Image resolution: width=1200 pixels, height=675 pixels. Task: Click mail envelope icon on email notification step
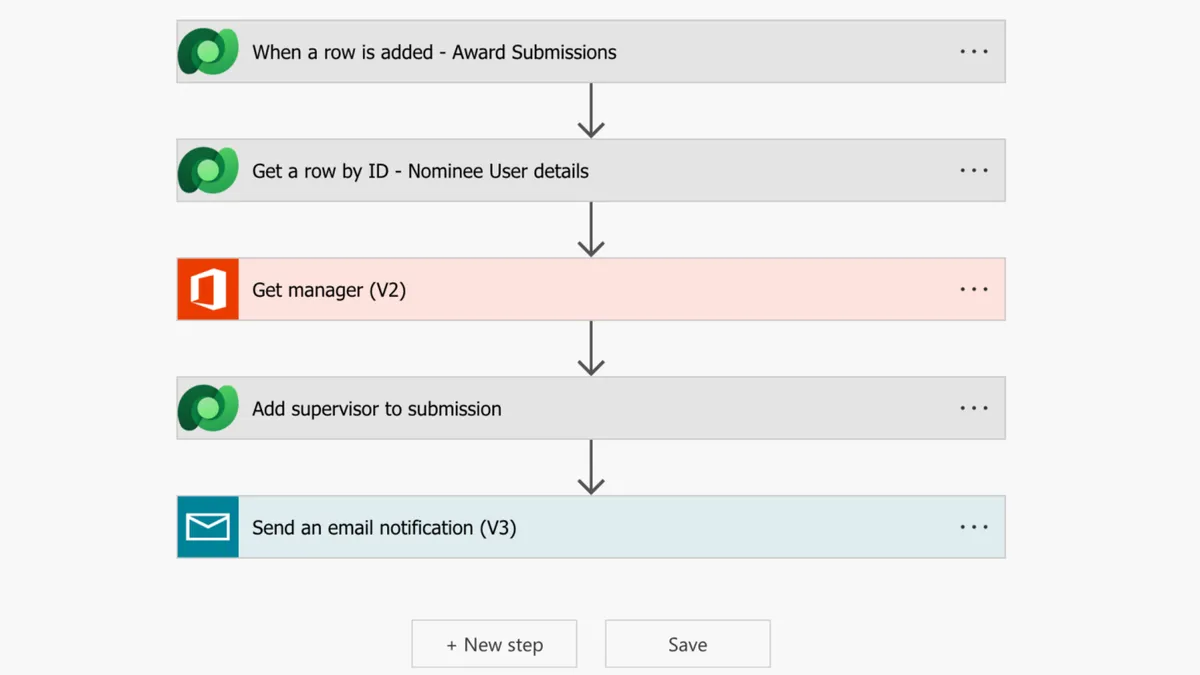[x=208, y=527]
